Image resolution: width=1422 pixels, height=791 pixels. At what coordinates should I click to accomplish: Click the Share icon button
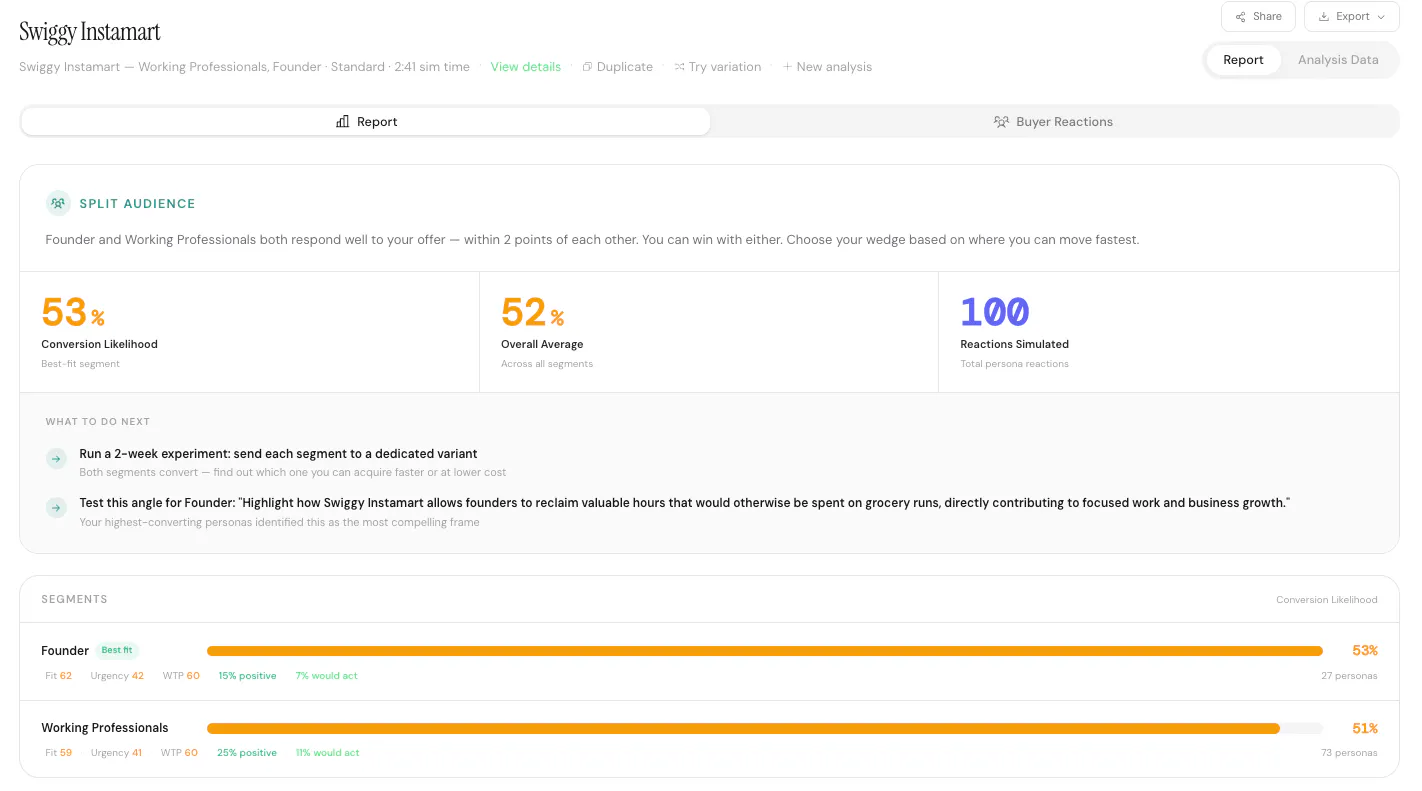[1241, 17]
